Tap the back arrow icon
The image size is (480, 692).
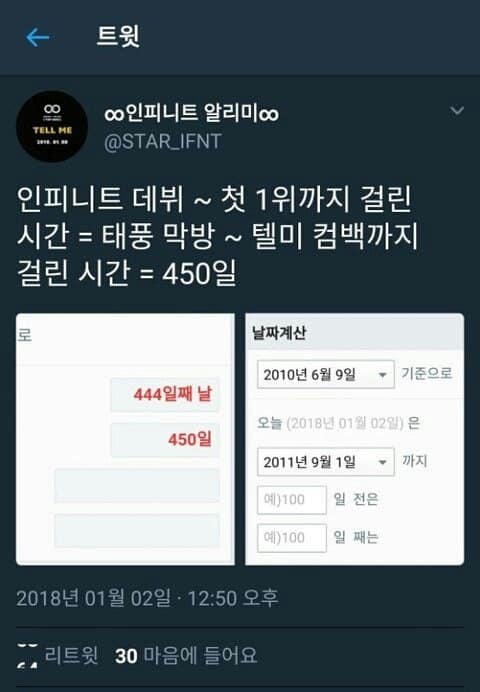(38, 37)
